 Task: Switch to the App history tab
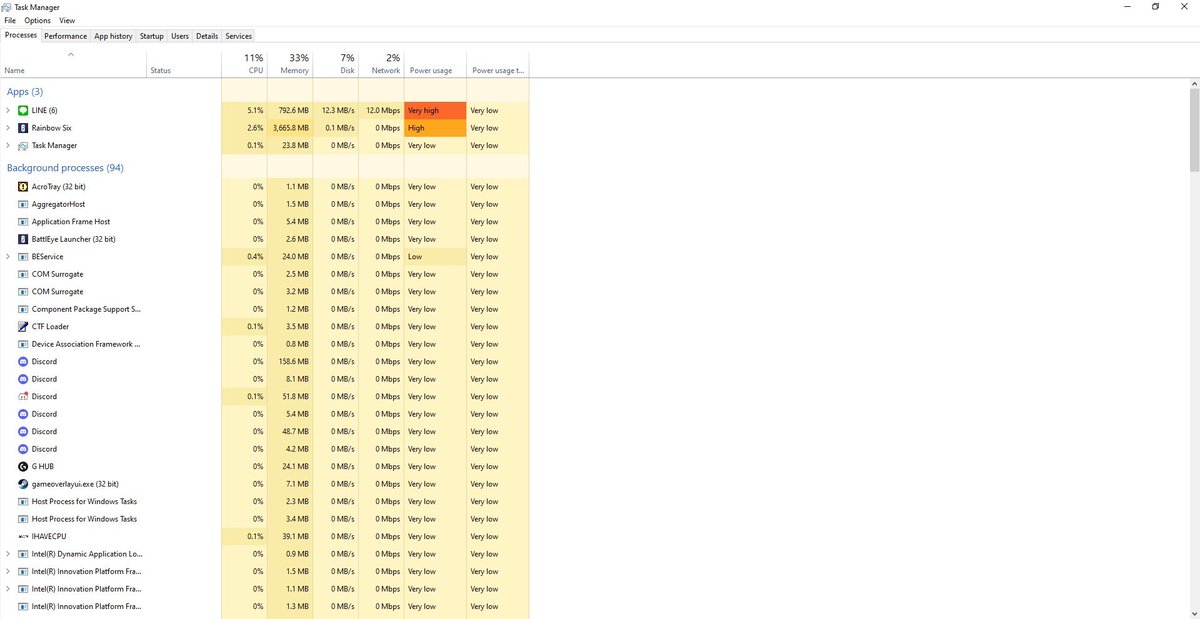113,36
